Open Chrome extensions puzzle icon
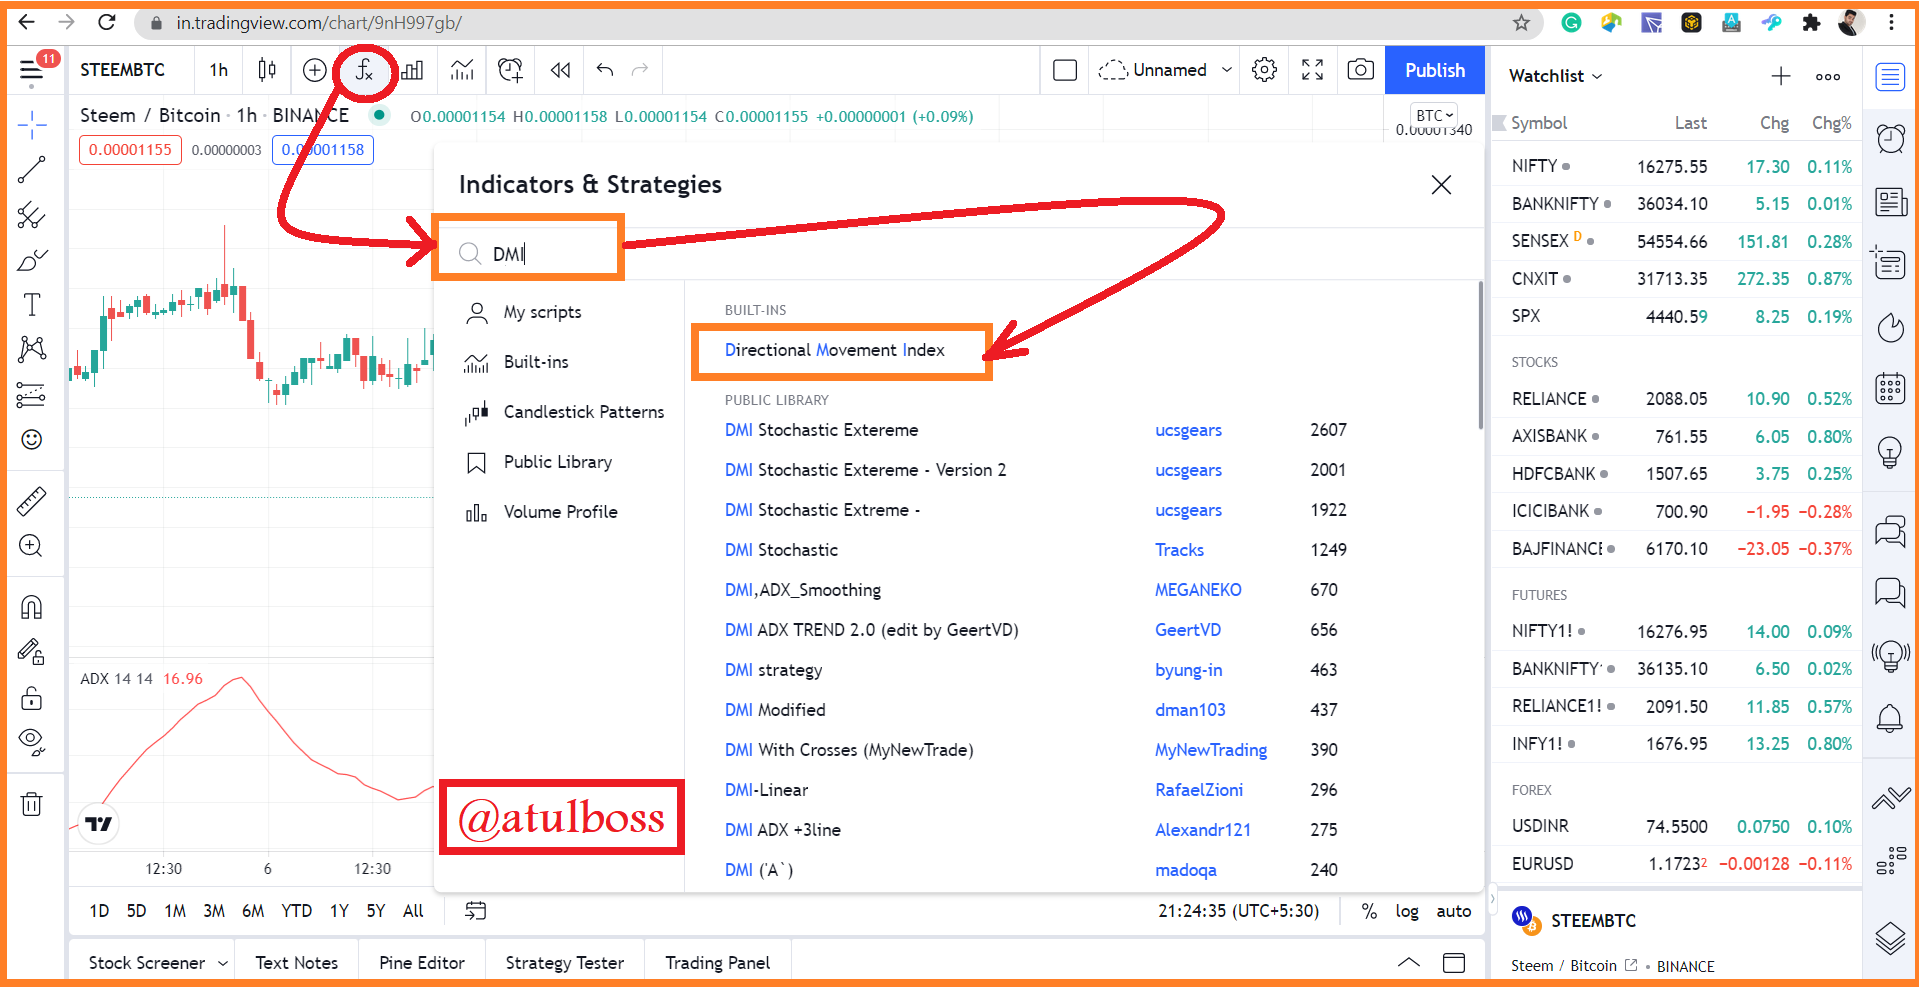The width and height of the screenshot is (1919, 987). tap(1811, 23)
